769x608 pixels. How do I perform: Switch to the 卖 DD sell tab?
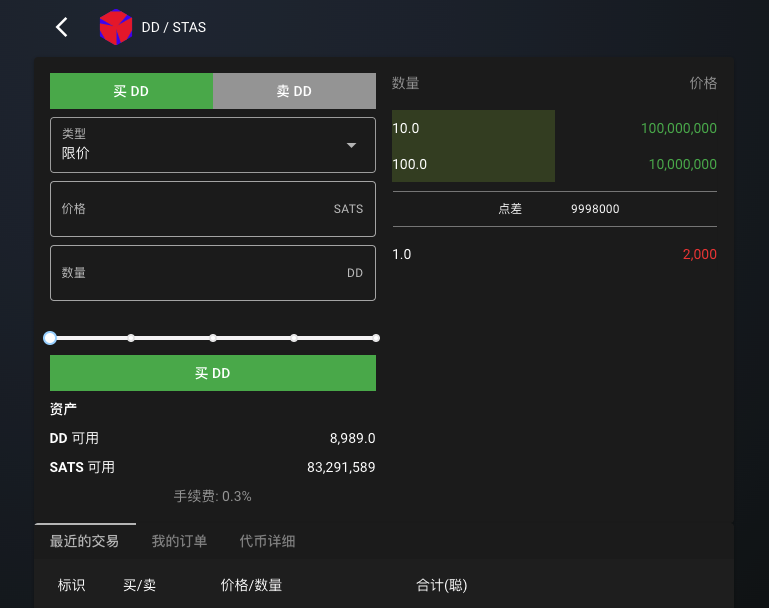tap(294, 91)
